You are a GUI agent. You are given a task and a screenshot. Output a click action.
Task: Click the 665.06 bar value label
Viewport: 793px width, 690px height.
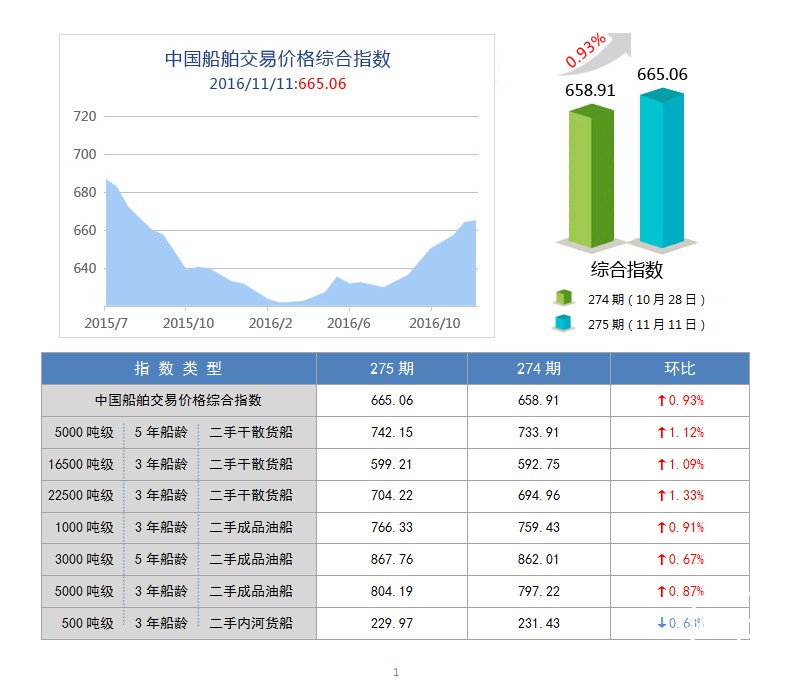click(x=662, y=74)
